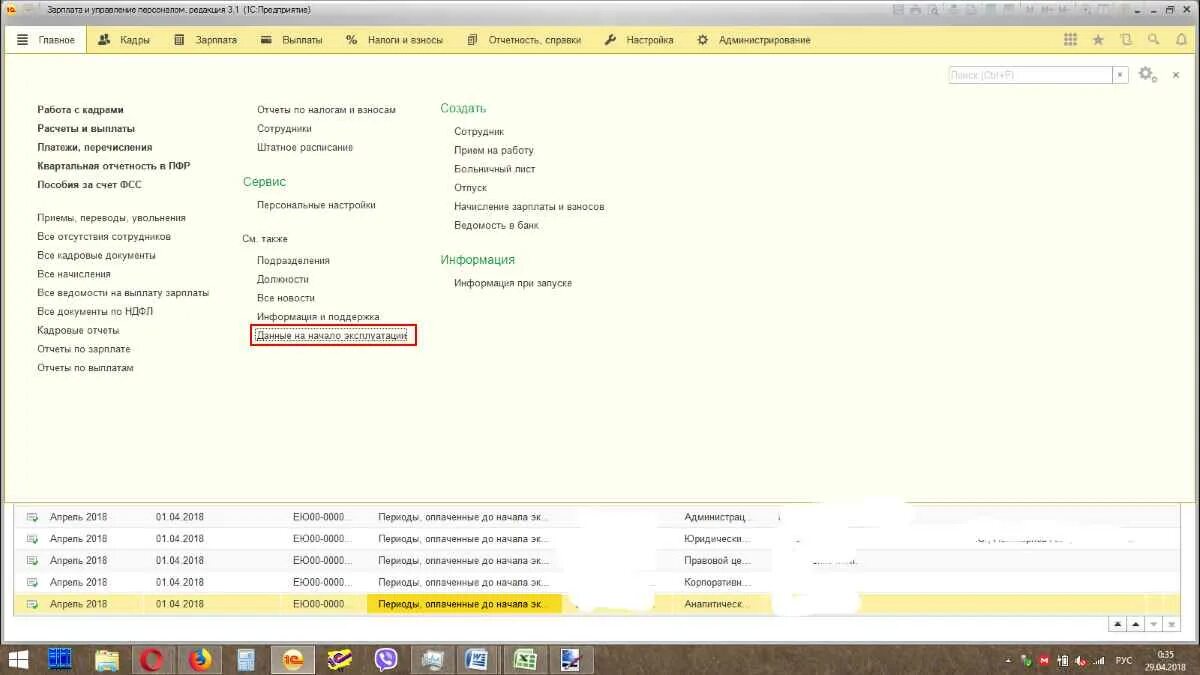Open Платежи, перечисления
The height and width of the screenshot is (675, 1200).
(95, 147)
